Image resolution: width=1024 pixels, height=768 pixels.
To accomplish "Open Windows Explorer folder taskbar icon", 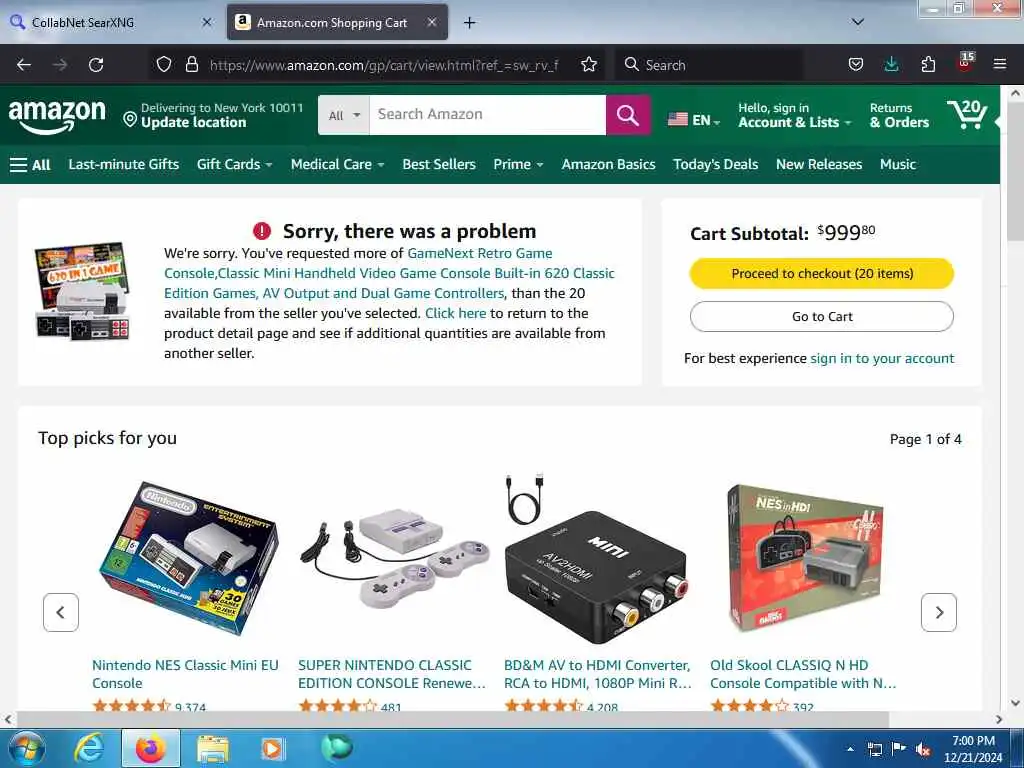I will [213, 750].
